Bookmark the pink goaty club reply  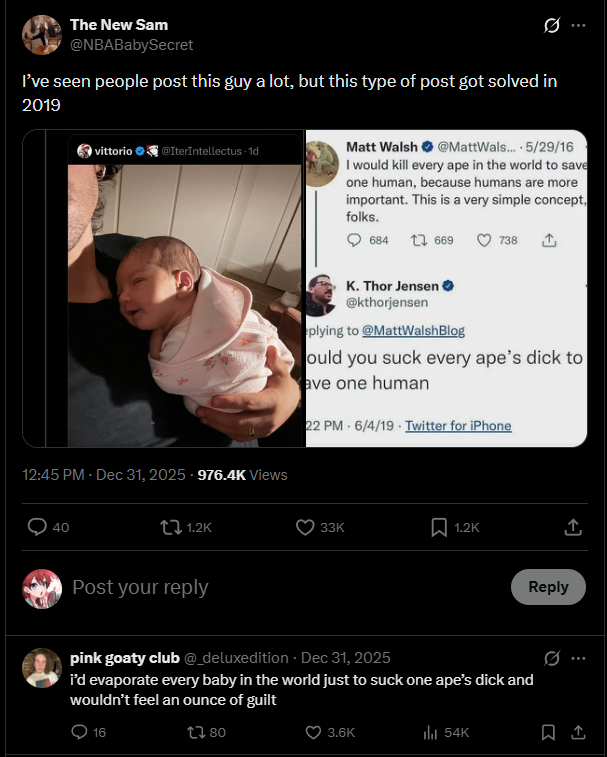pyautogui.click(x=548, y=732)
